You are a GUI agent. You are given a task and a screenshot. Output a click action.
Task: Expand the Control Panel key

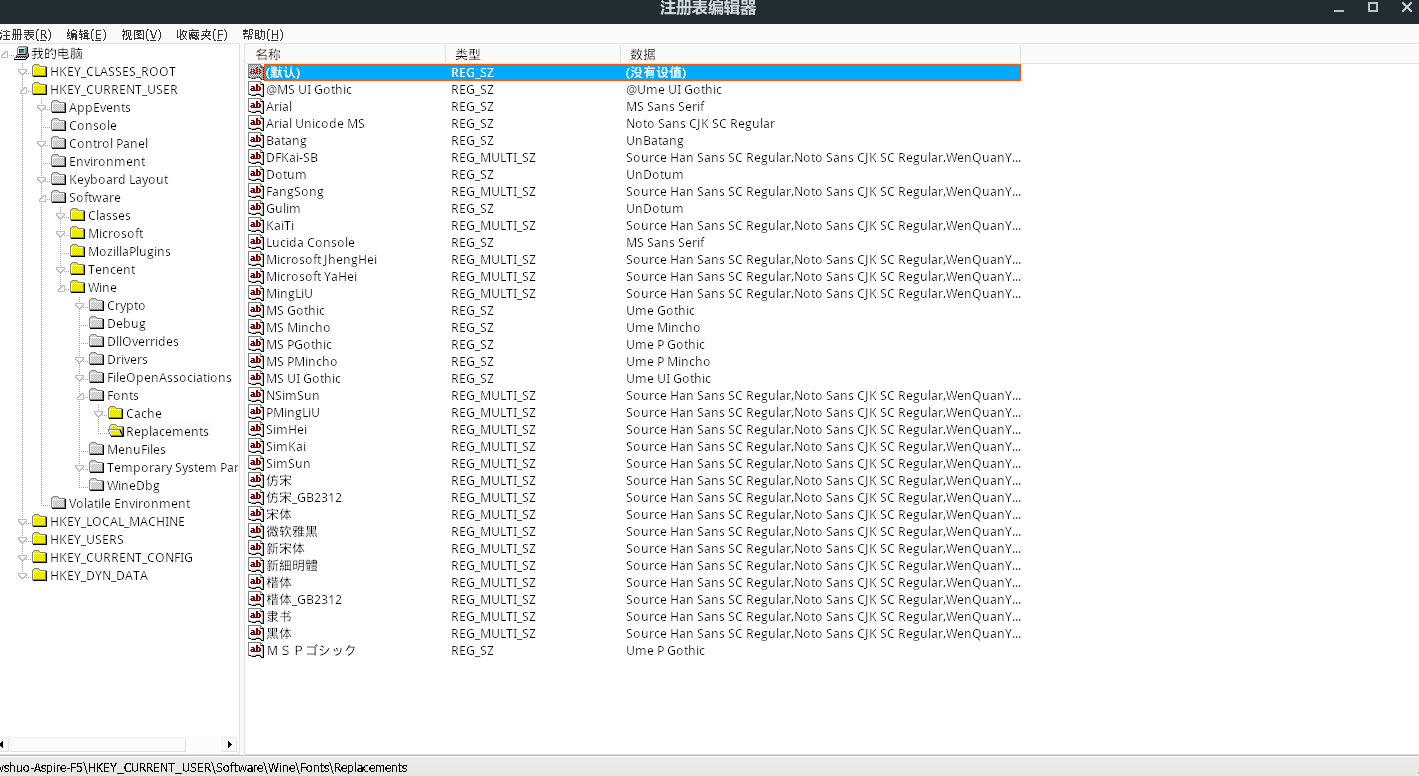pyautogui.click(x=41, y=143)
